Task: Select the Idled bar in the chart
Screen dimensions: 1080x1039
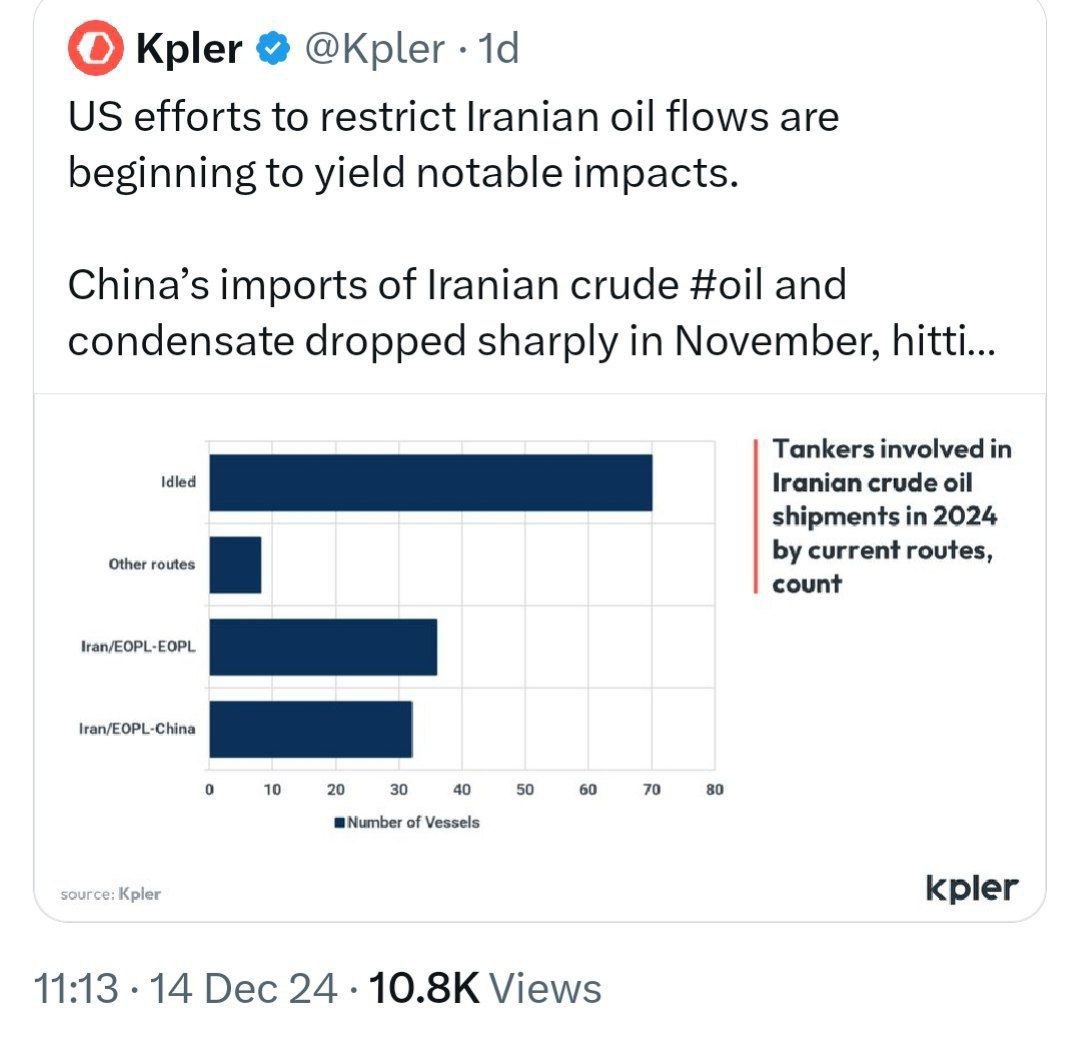Action: 430,482
